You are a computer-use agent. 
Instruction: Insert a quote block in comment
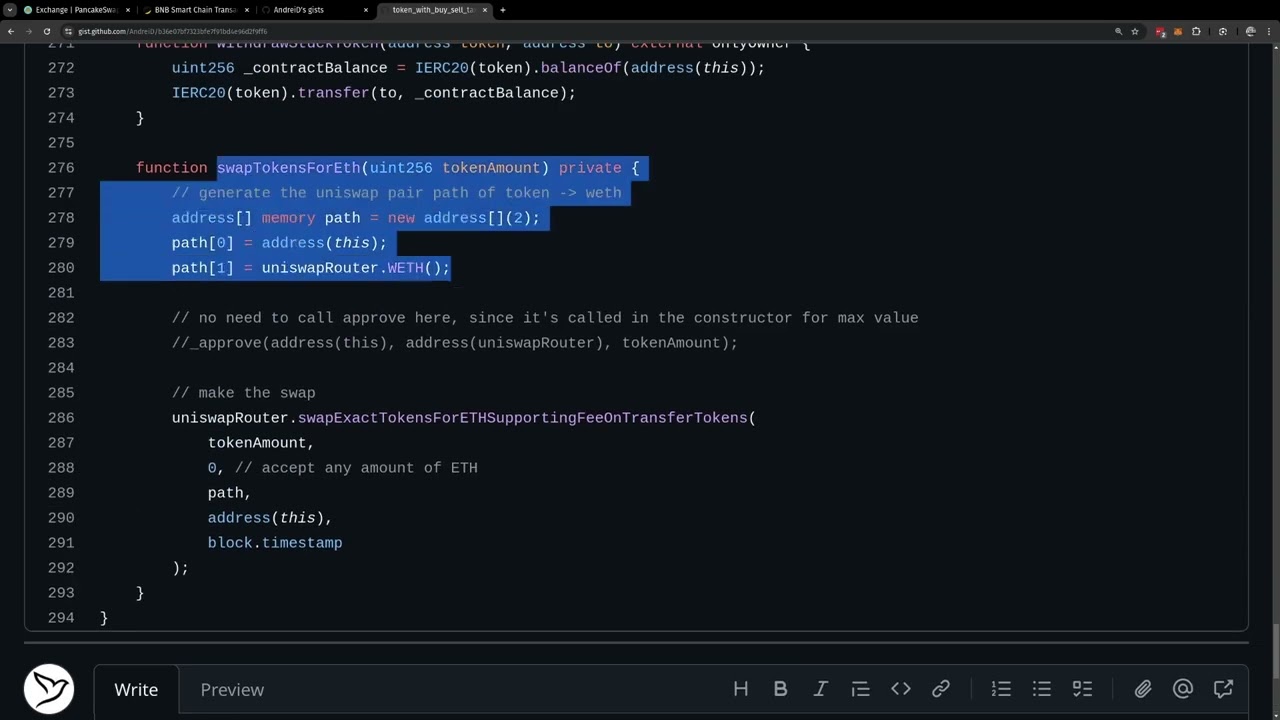(x=860, y=689)
